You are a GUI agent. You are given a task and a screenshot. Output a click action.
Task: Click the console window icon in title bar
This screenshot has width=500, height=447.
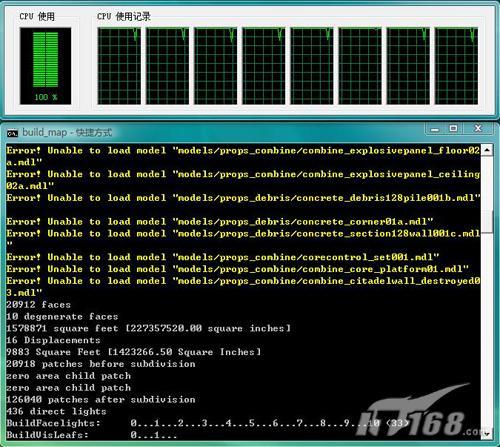click(12, 133)
